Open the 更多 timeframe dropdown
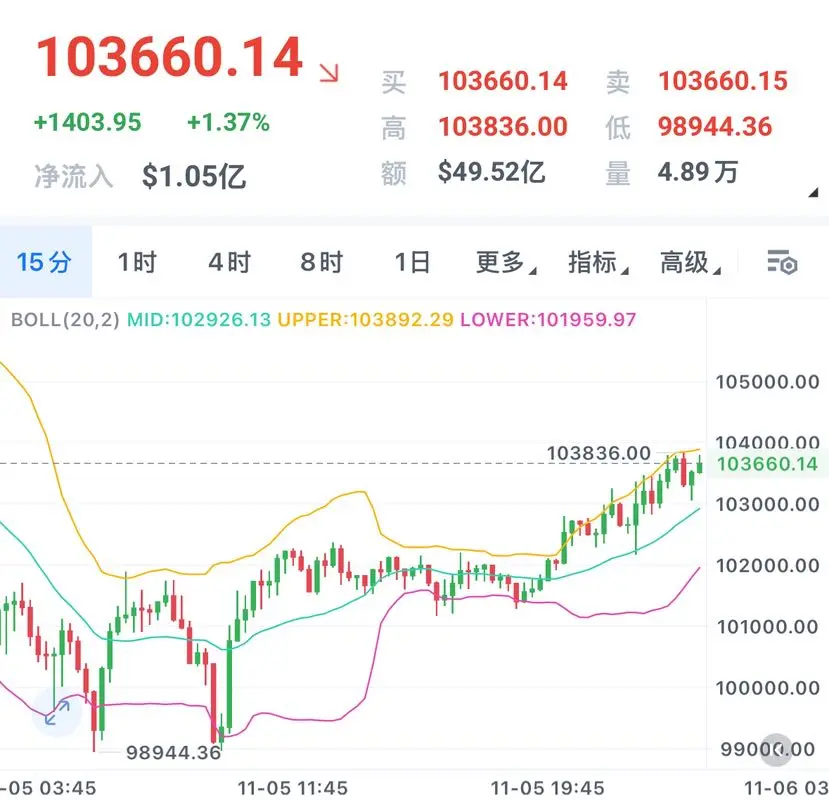Screen dimensions: 829x800 (506, 262)
